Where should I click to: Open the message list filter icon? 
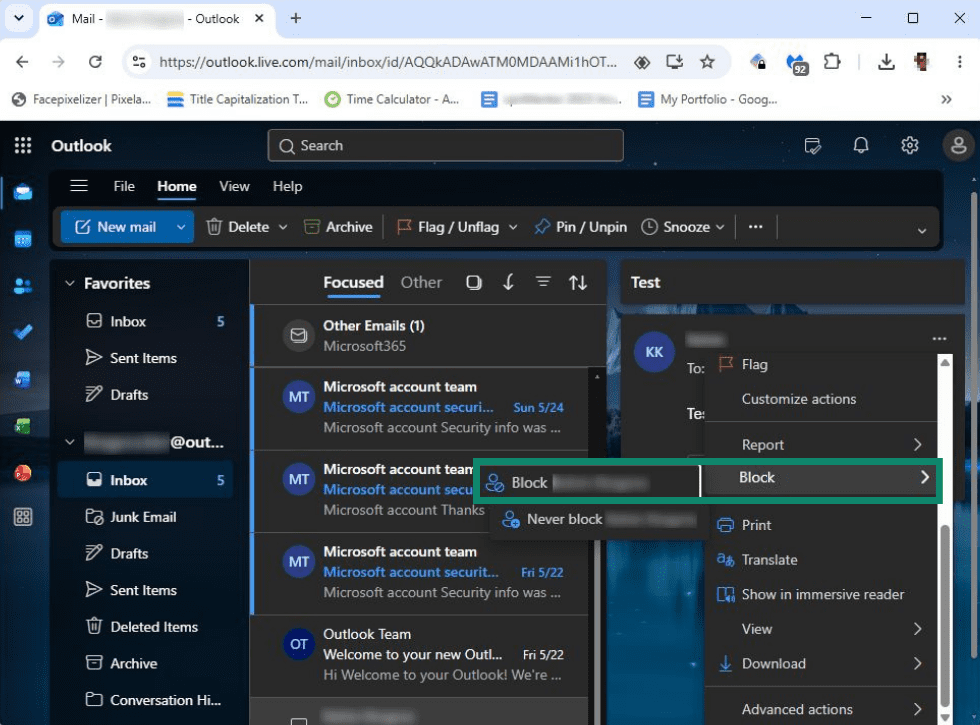pos(543,282)
